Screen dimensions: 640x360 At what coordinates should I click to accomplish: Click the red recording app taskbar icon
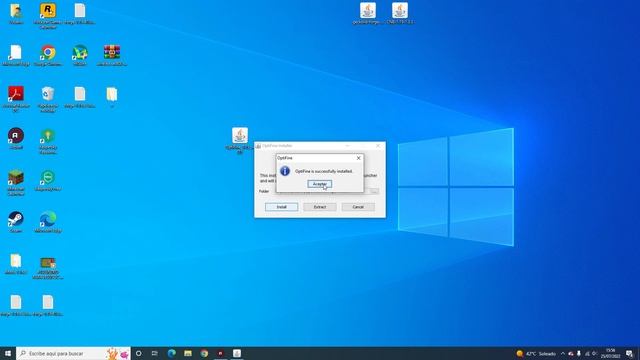[x=220, y=353]
